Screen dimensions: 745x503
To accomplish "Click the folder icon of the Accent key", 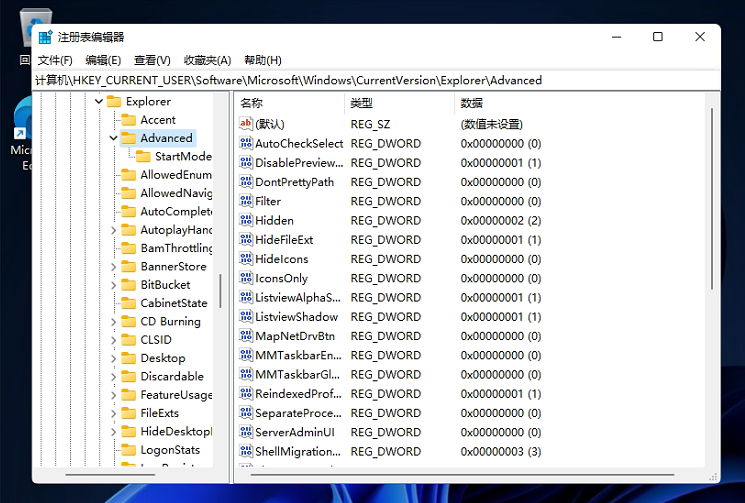I will [x=129, y=119].
